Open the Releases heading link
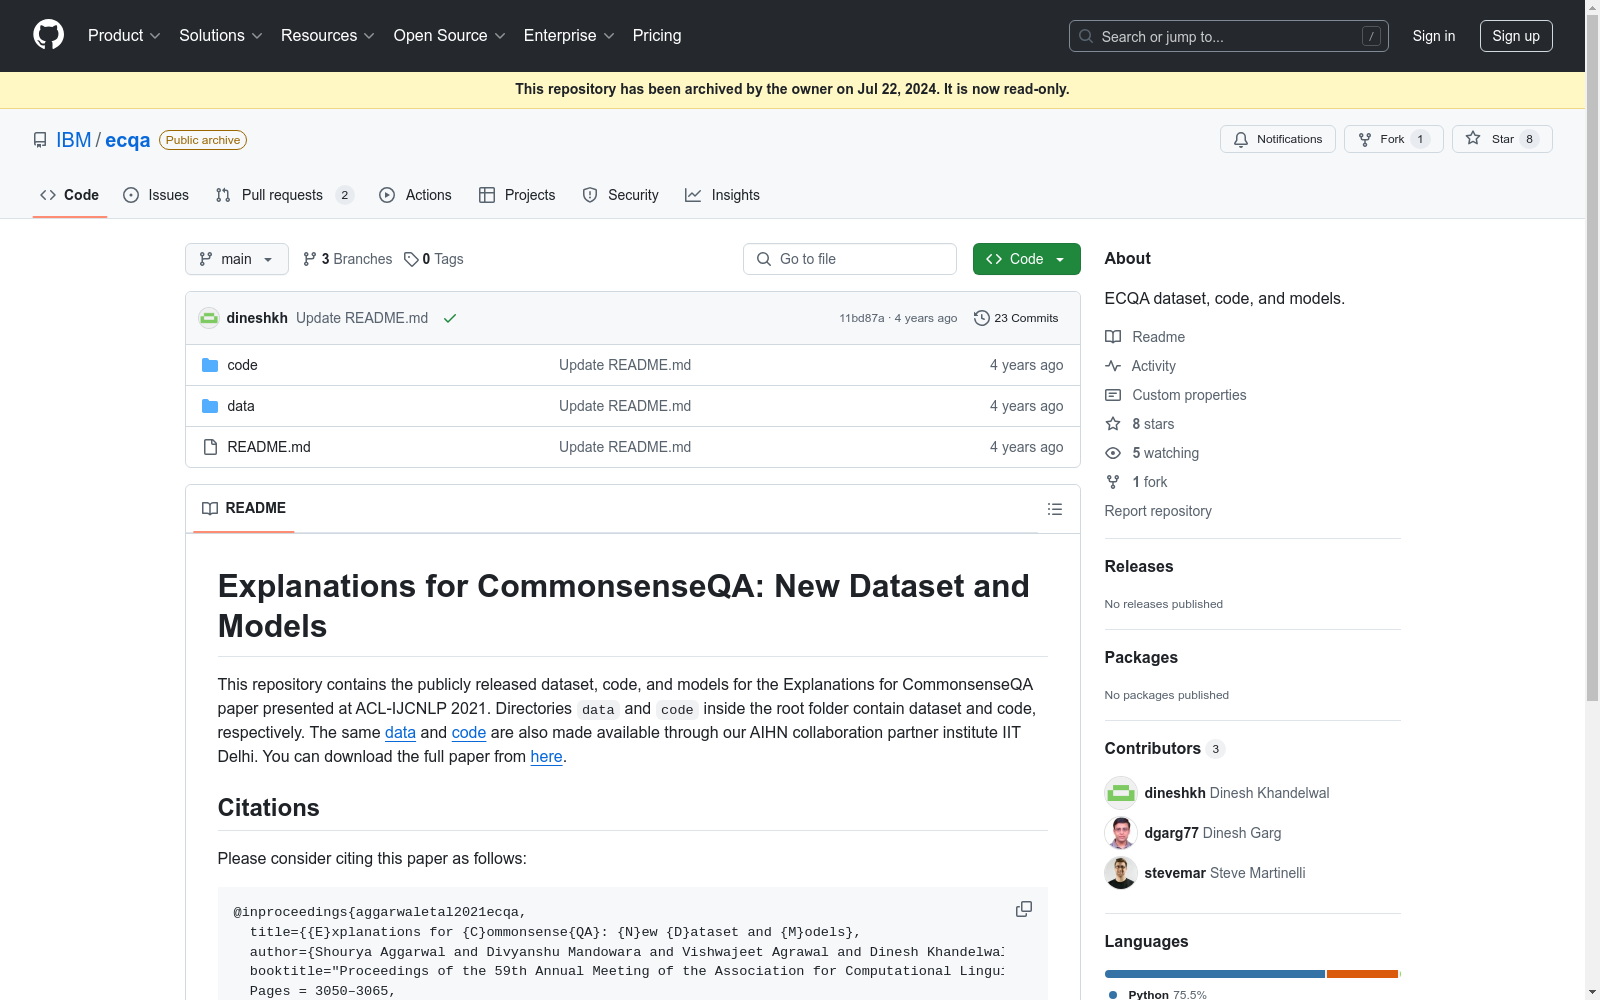This screenshot has height=1000, width=1600. [1139, 566]
